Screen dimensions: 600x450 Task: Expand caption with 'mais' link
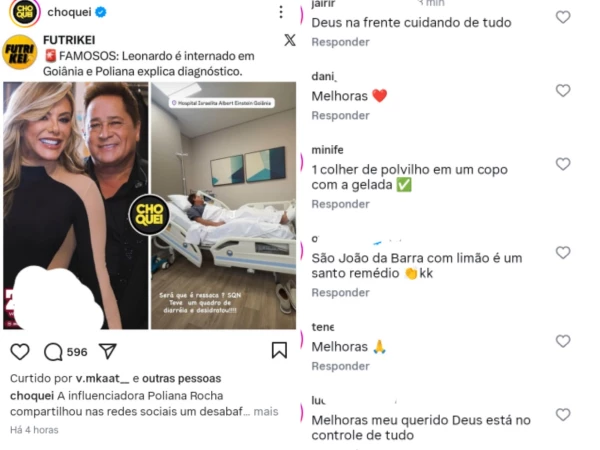pyautogui.click(x=266, y=412)
